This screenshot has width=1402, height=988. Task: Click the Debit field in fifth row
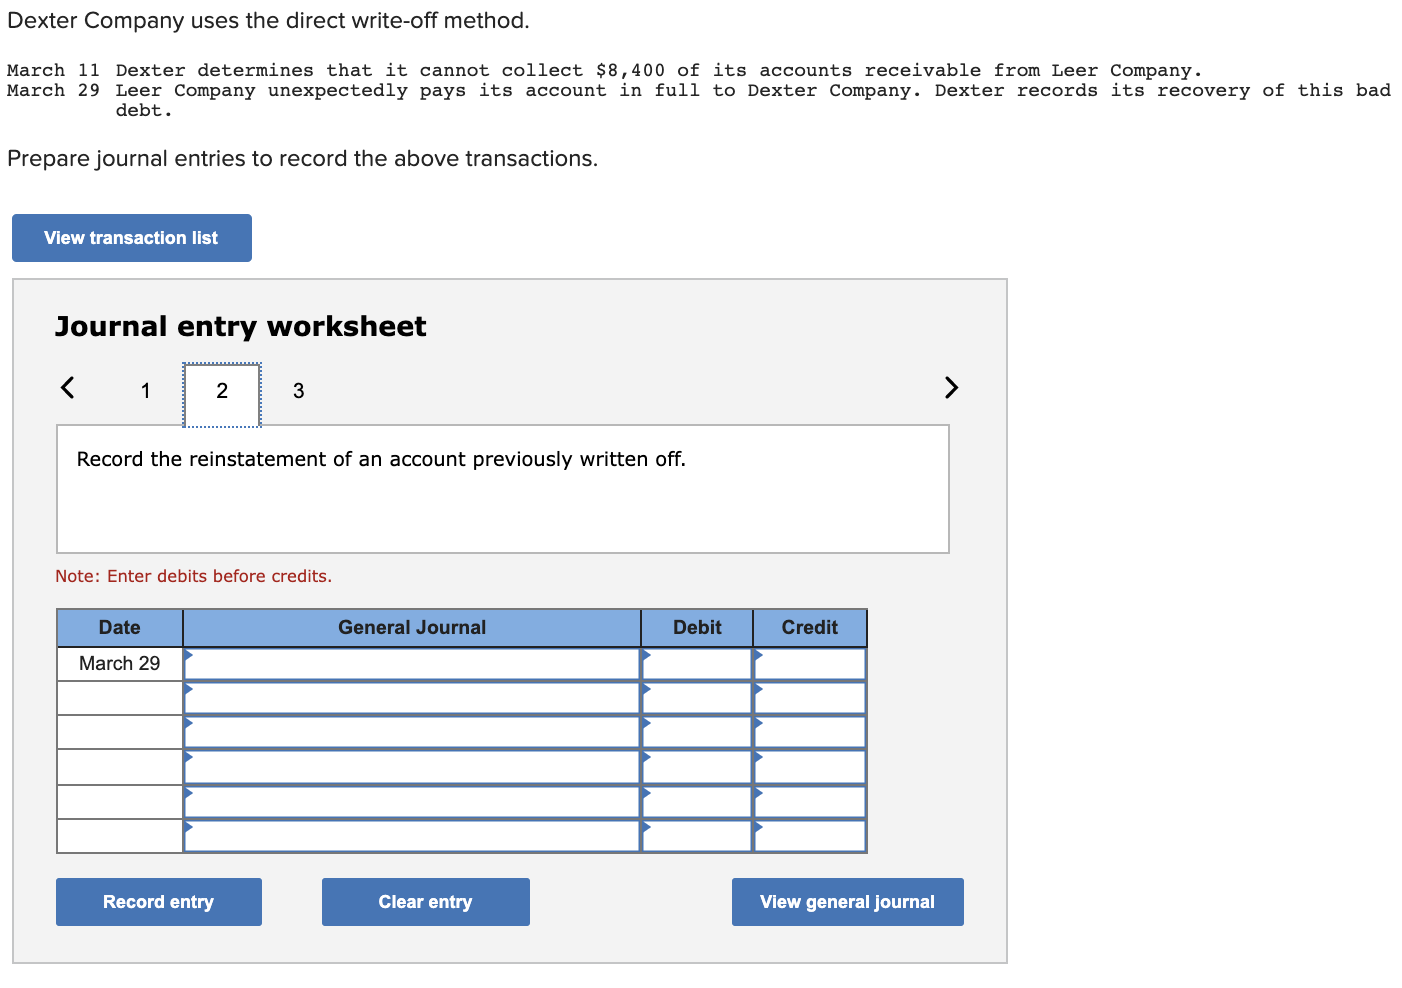tap(697, 802)
